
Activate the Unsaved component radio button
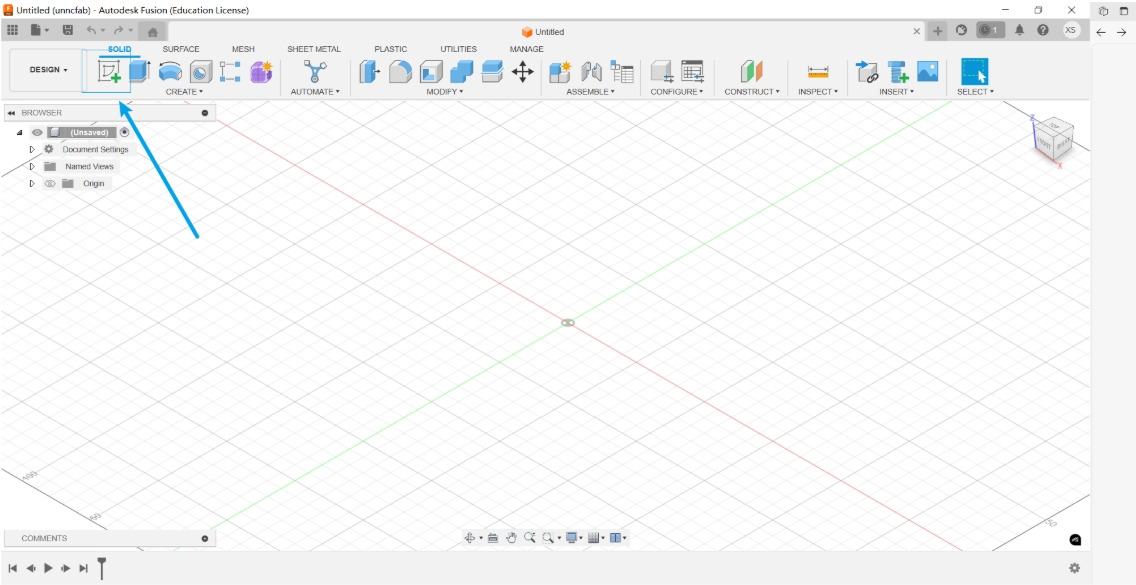click(125, 132)
